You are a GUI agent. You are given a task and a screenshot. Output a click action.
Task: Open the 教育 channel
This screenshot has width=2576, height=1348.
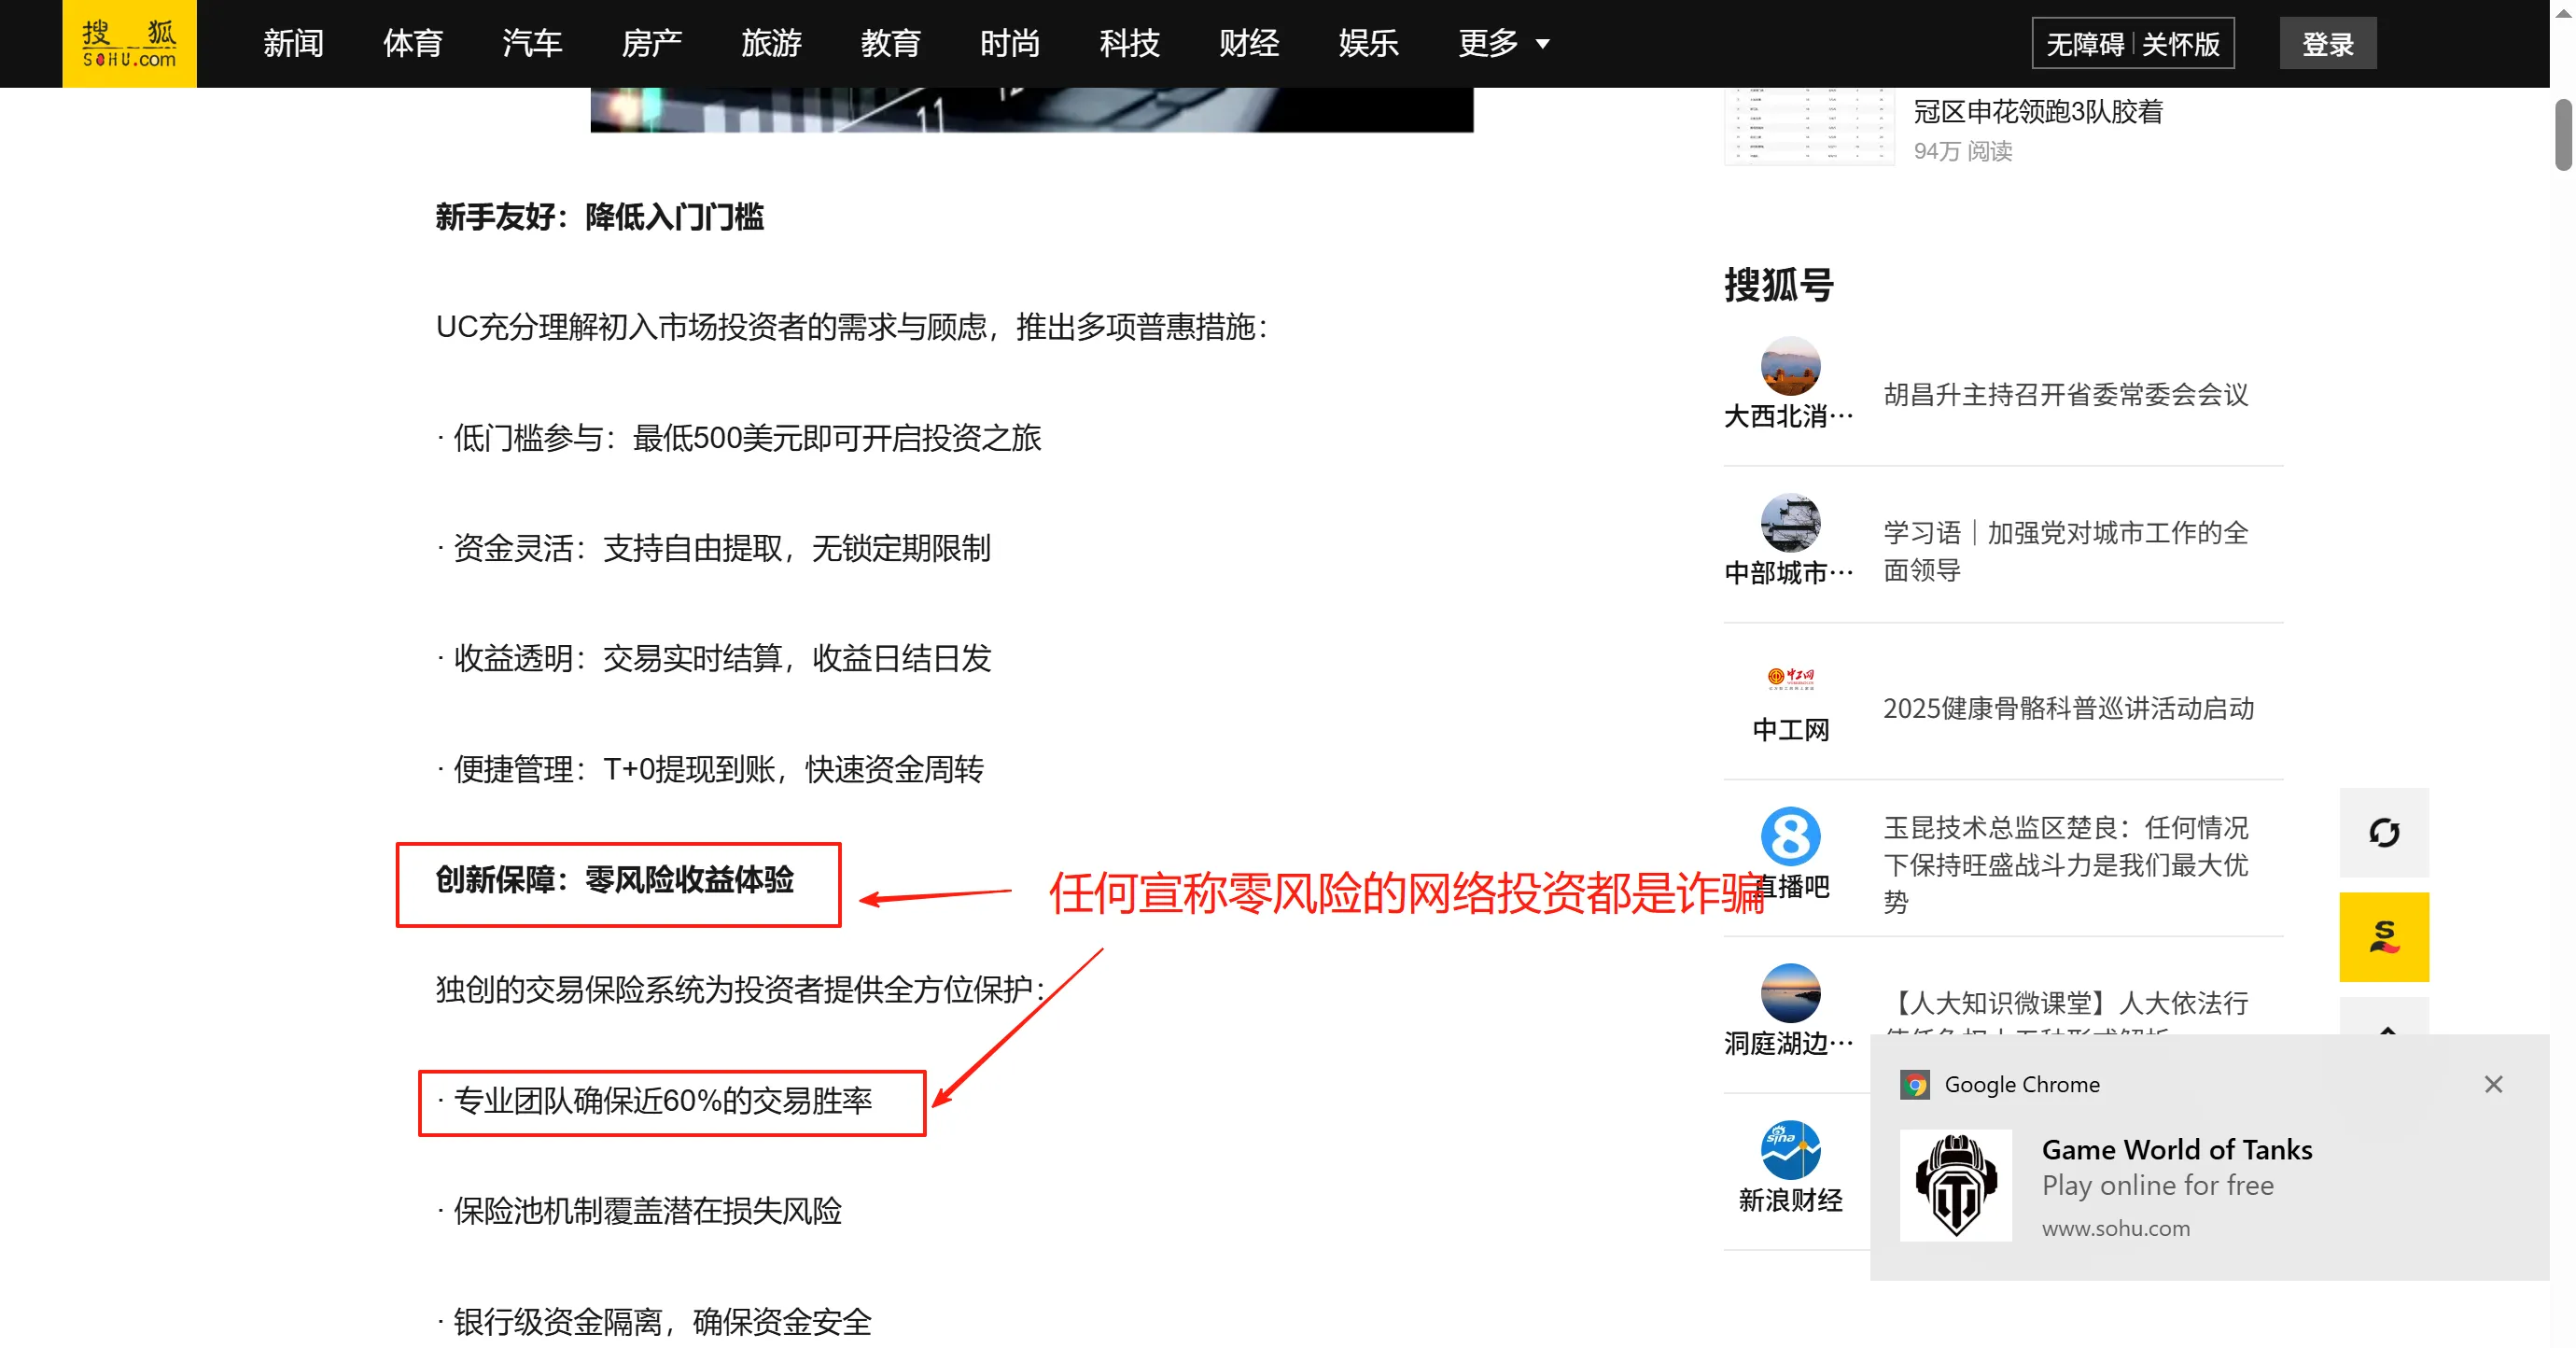click(890, 44)
